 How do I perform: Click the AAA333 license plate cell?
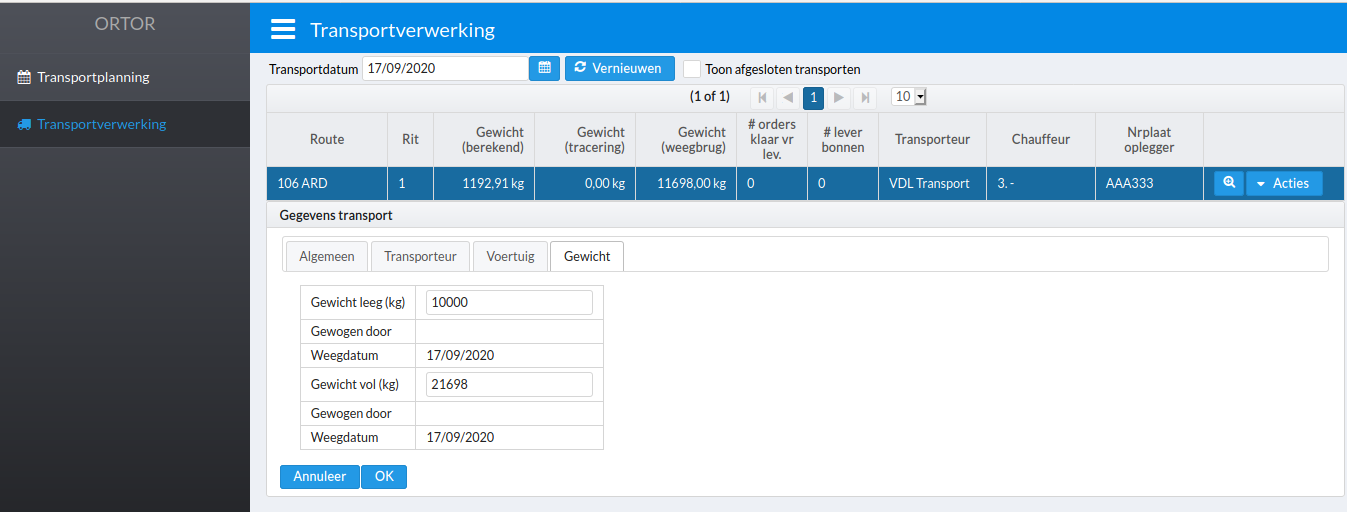pos(1149,183)
